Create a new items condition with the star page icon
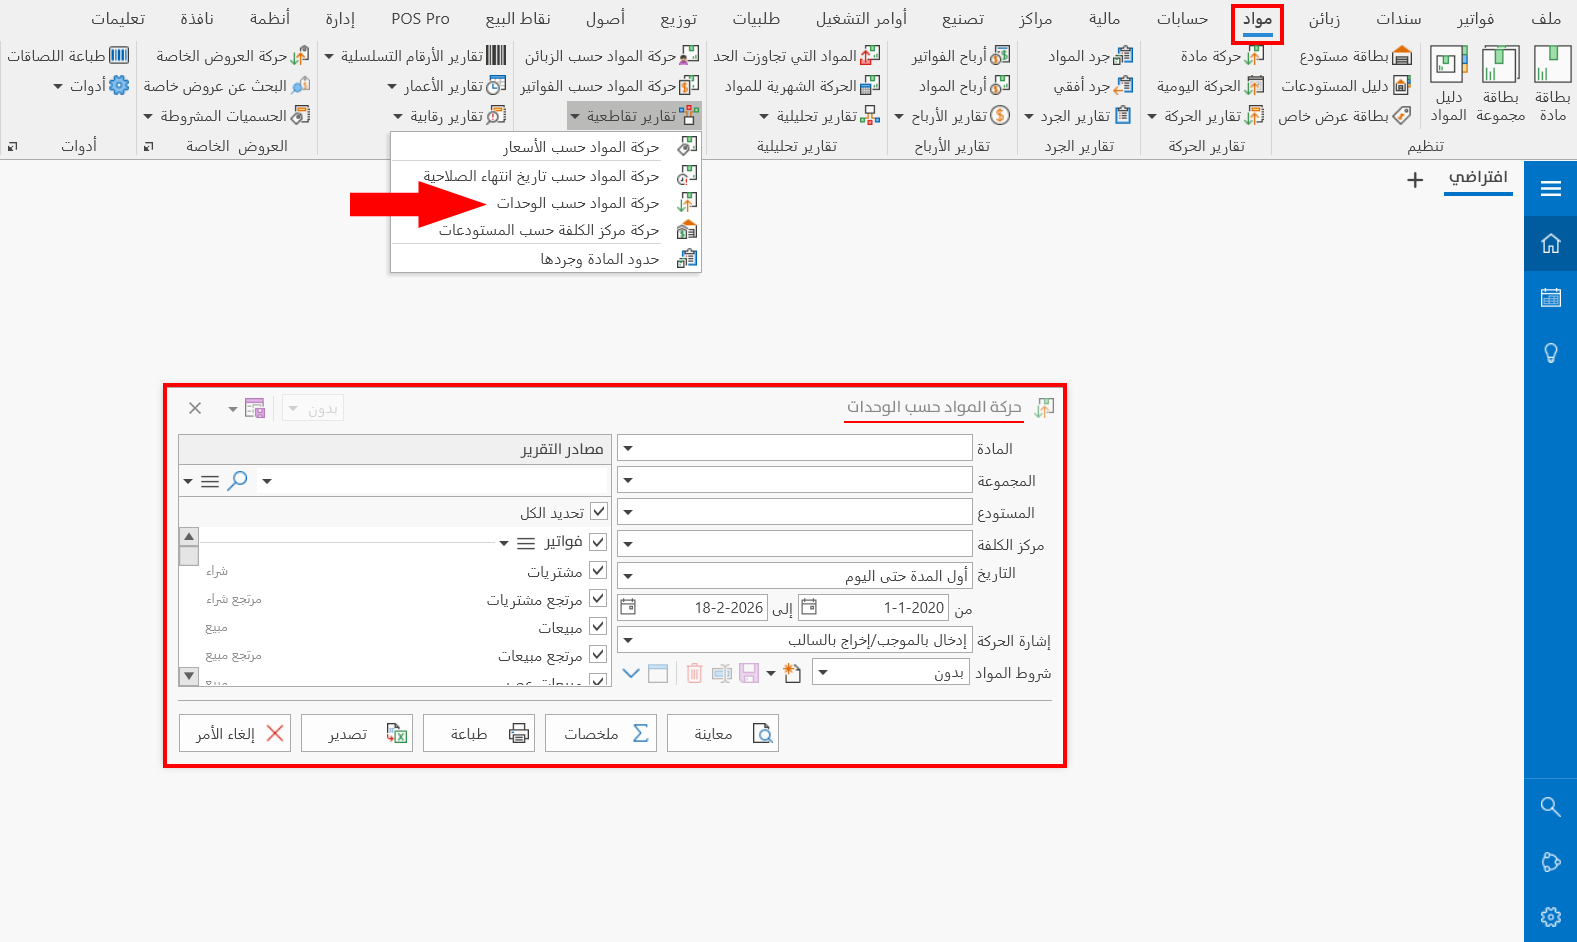This screenshot has height=942, width=1577. tap(792, 673)
